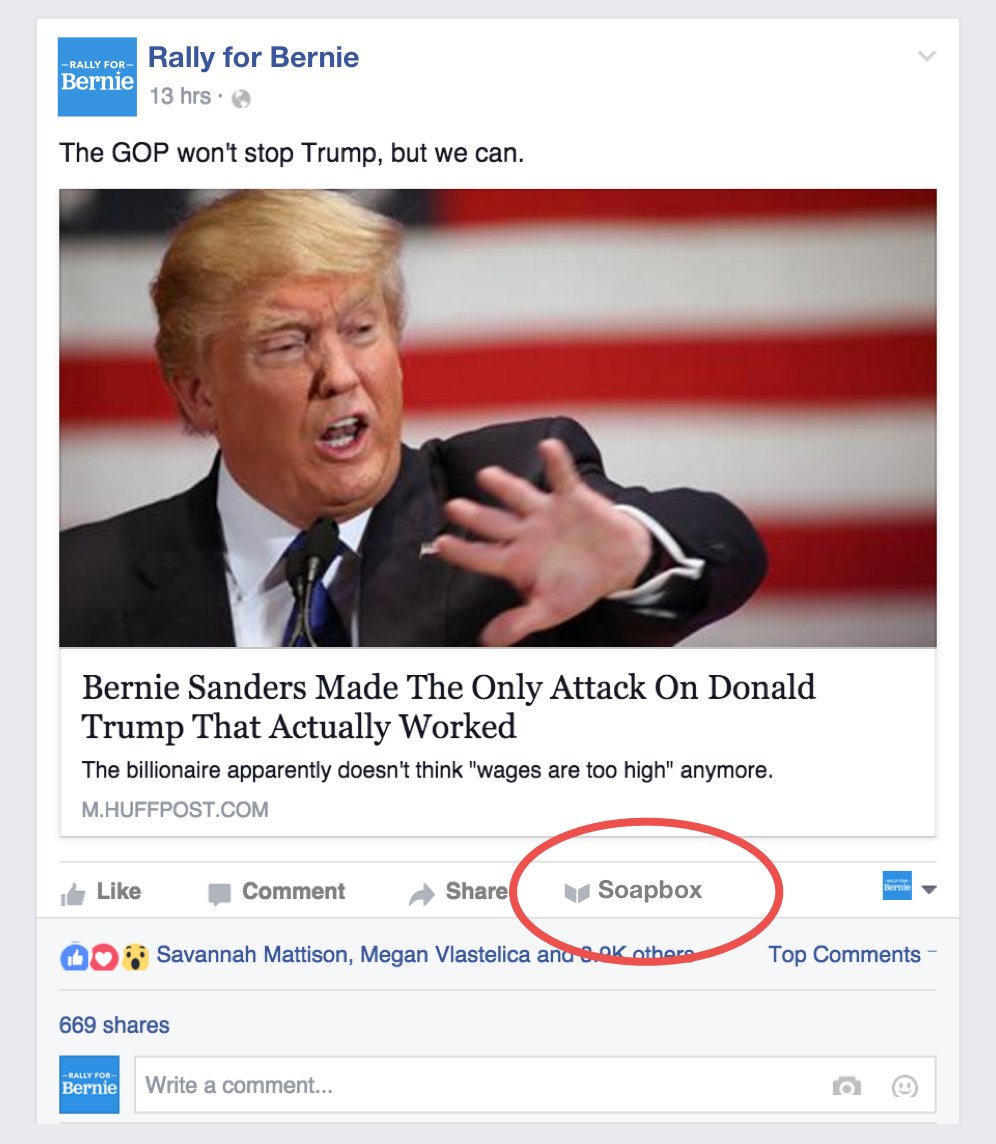
Task: Click the Write a comment field
Action: click(535, 1085)
